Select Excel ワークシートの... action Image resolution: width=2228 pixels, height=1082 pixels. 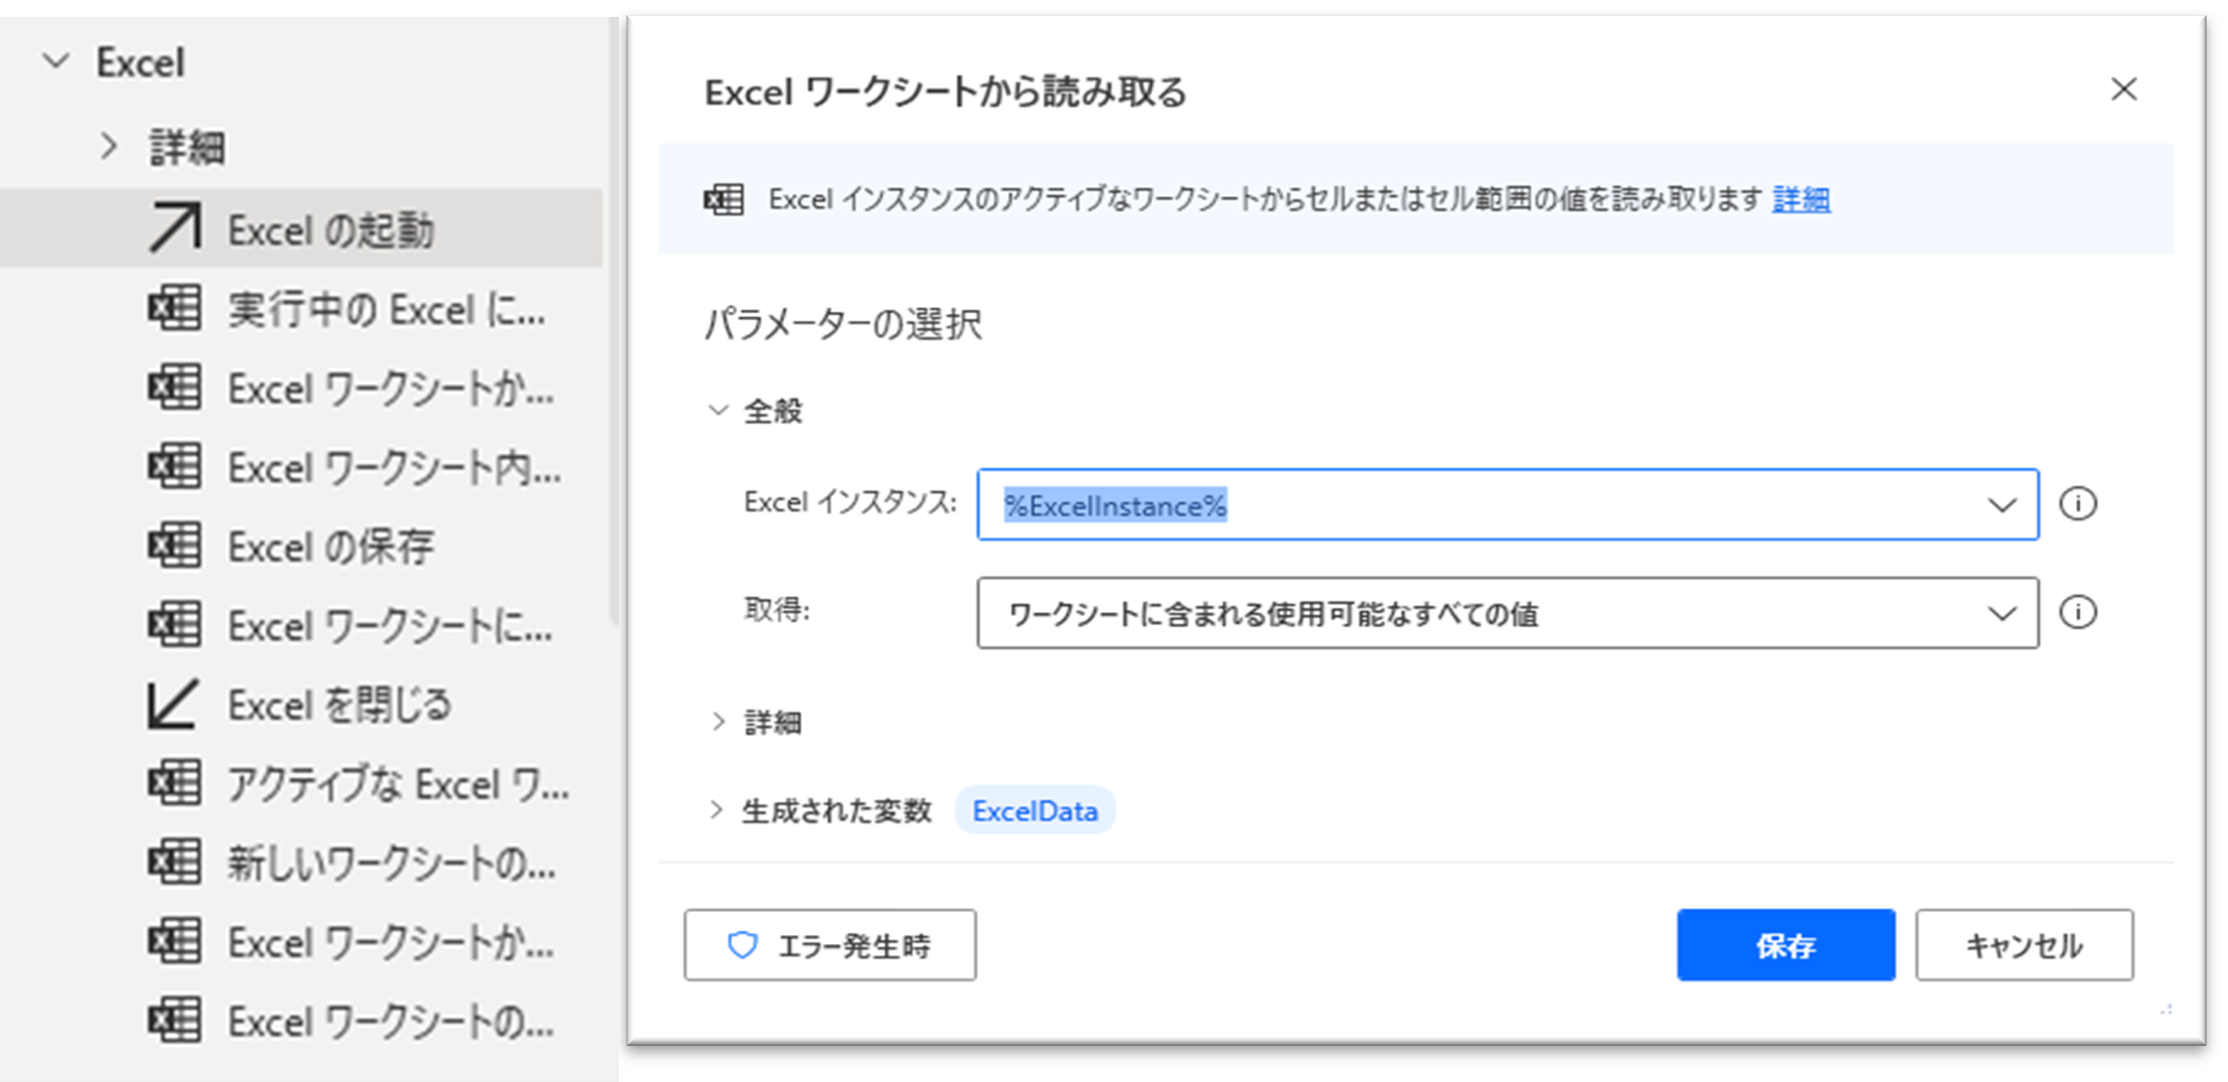(391, 1022)
